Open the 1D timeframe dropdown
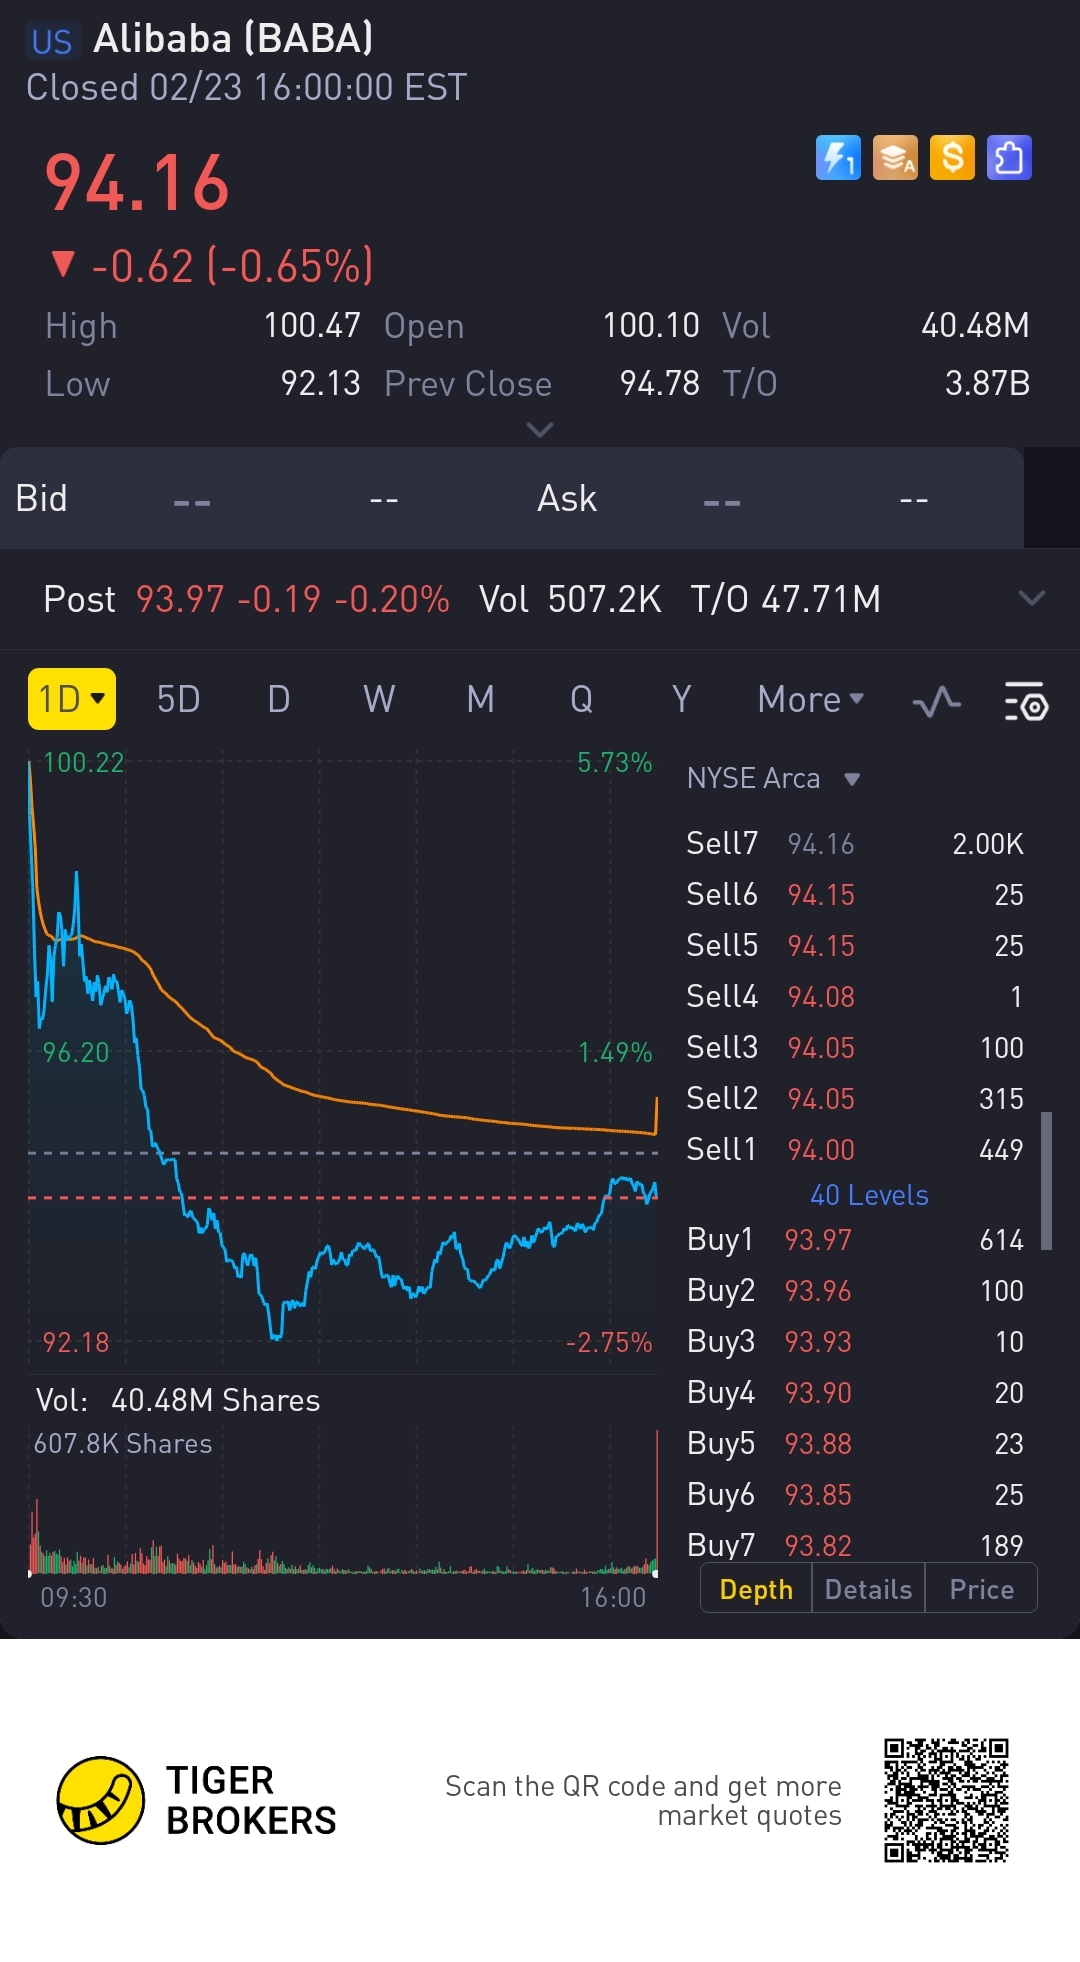This screenshot has height=1962, width=1080. (x=72, y=699)
